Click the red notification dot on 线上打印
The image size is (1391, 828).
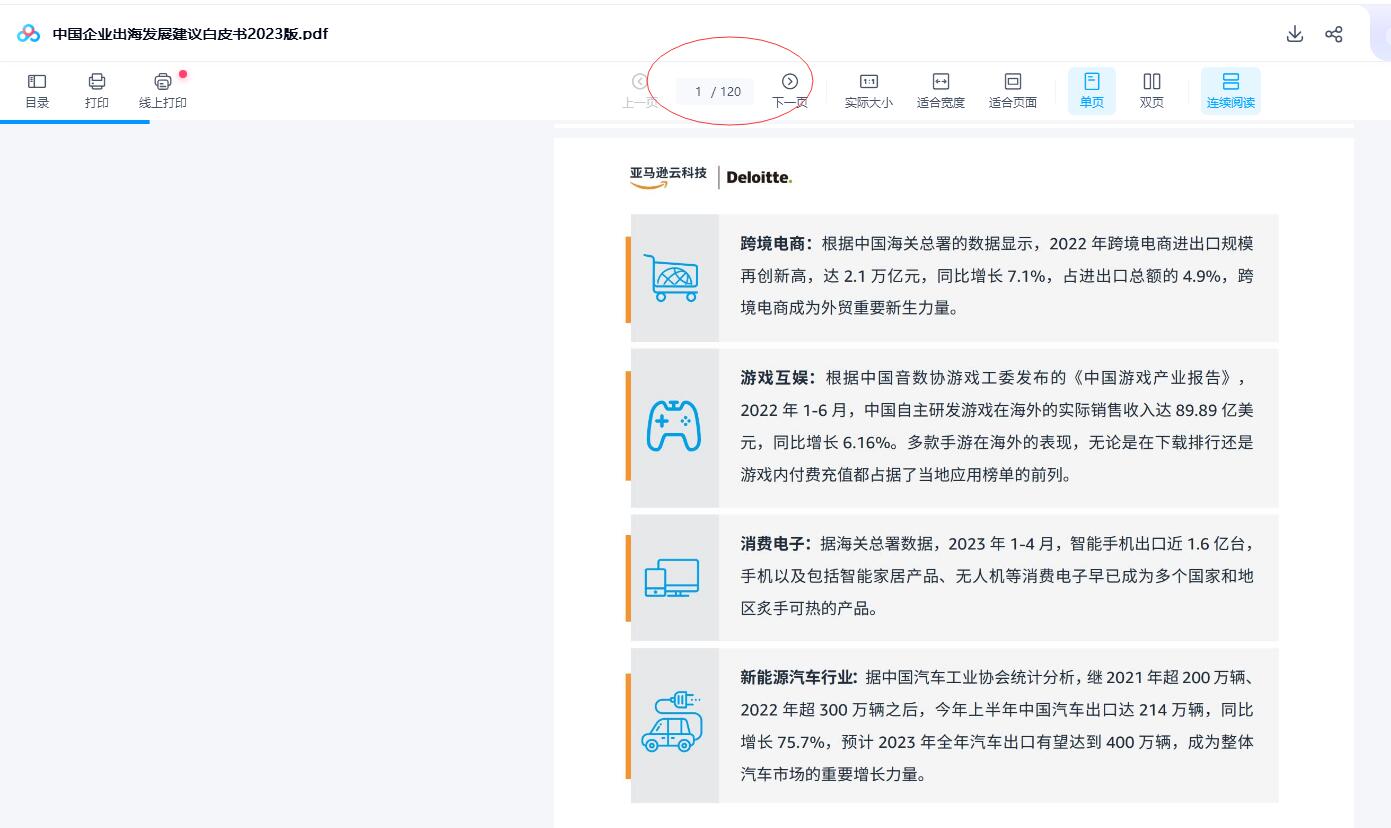(x=182, y=72)
